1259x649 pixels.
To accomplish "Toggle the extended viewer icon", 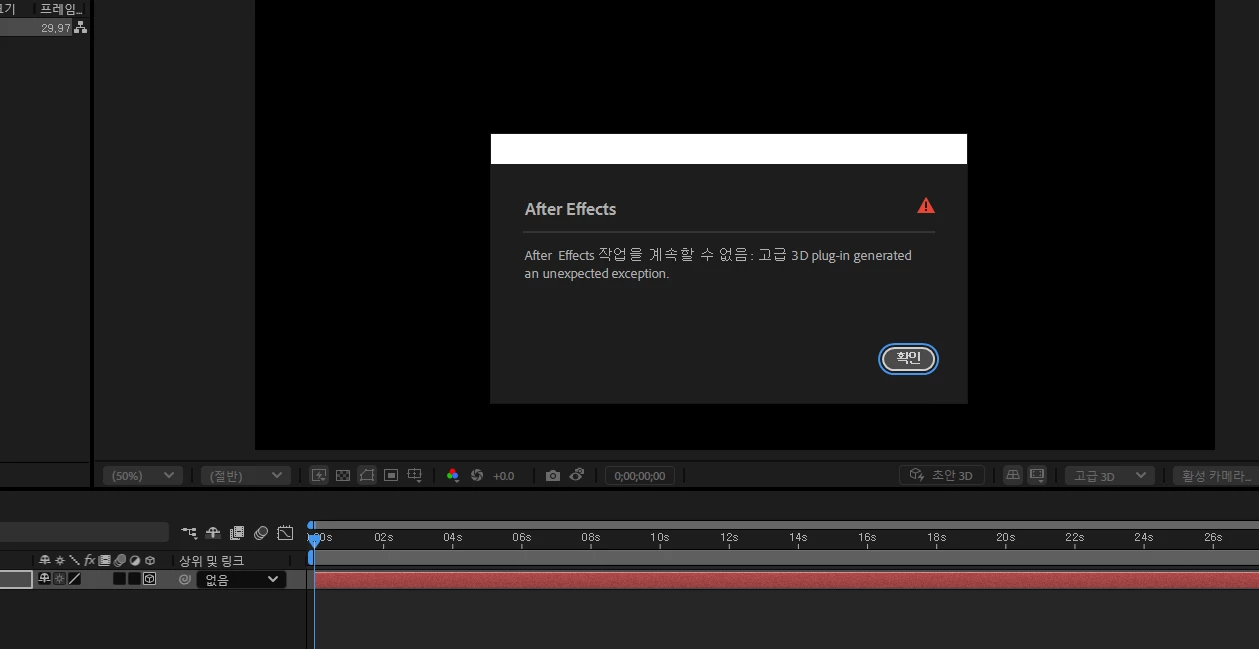I will coord(1037,476).
